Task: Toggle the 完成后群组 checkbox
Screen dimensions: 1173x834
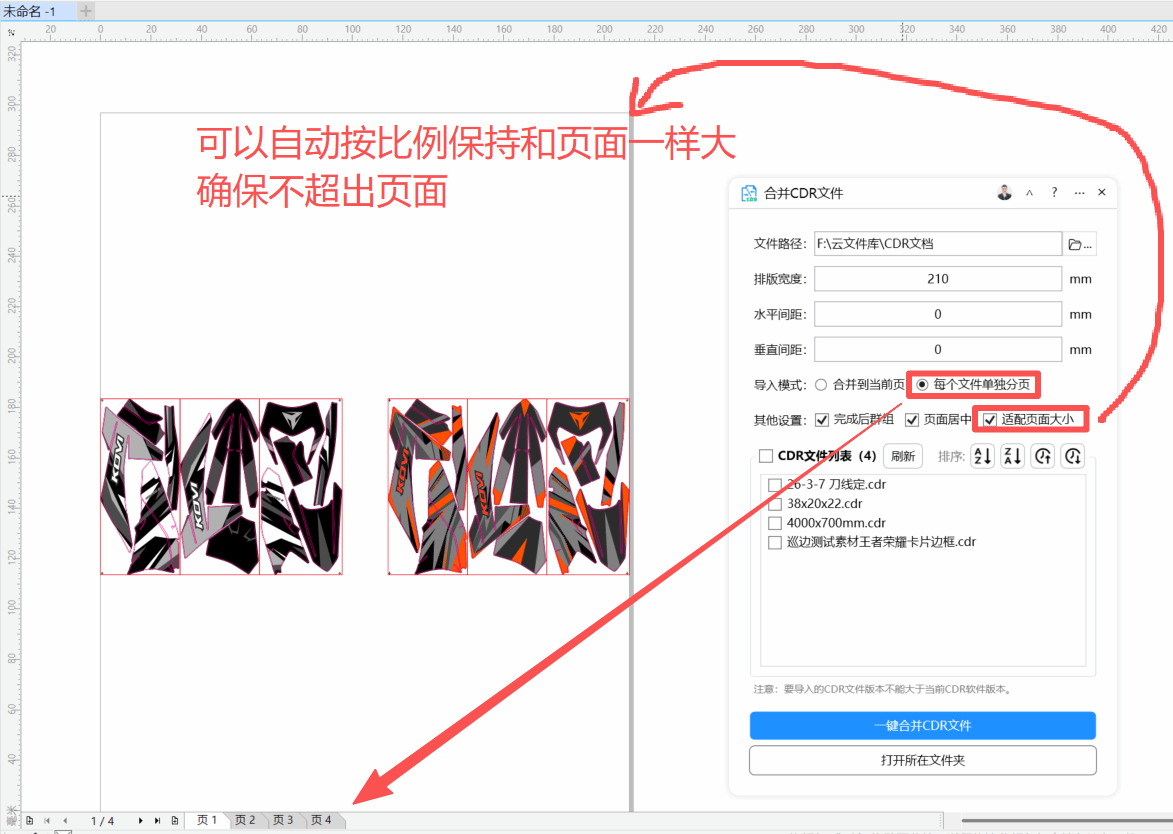Action: pyautogui.click(x=823, y=420)
